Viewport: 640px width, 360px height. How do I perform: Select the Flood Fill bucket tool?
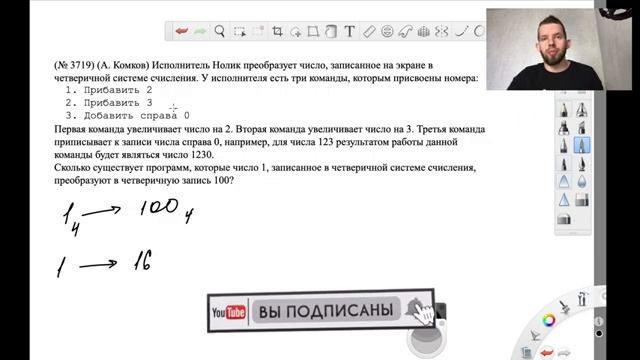[x=331, y=31]
